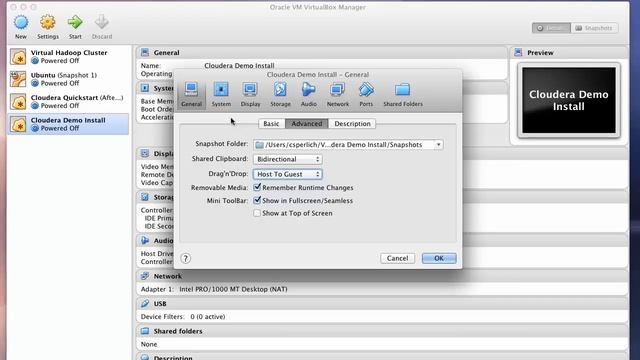Click Virtual Hadoop Cluster VM icon
Image resolution: width=640 pixels, height=360 pixels.
click(x=18, y=57)
